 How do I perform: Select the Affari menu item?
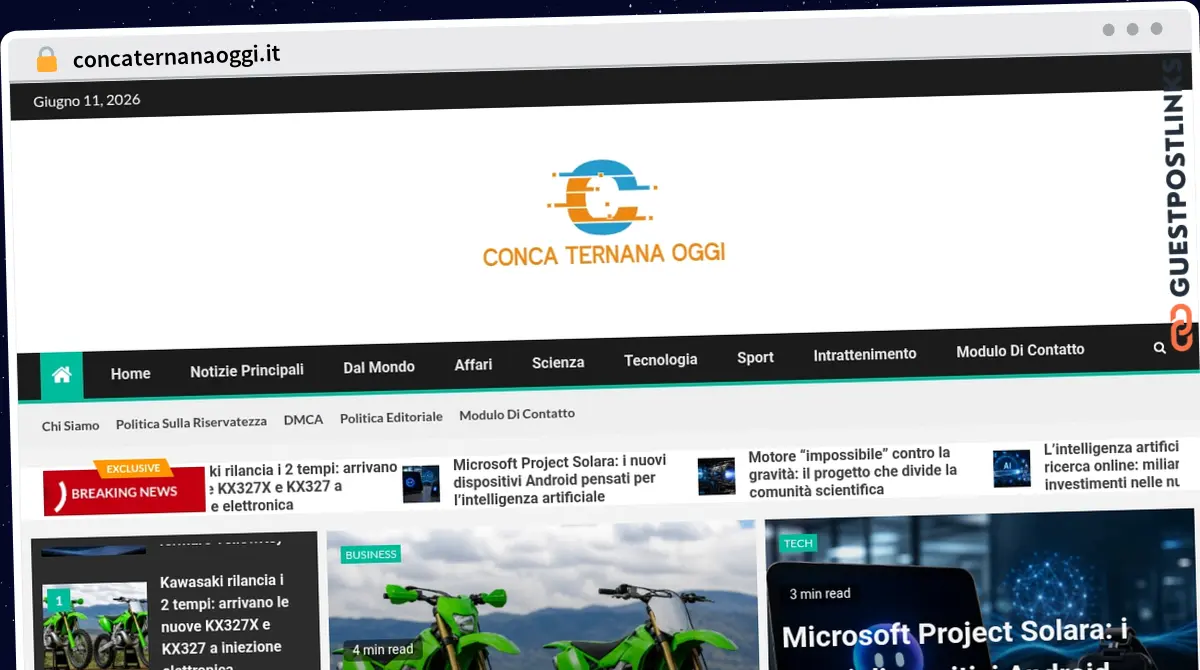click(473, 364)
